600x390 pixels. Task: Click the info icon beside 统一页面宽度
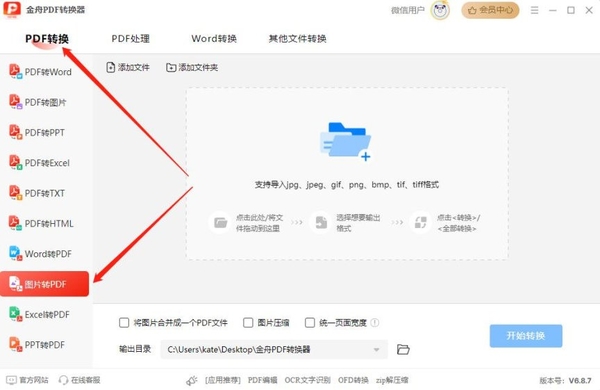point(375,323)
